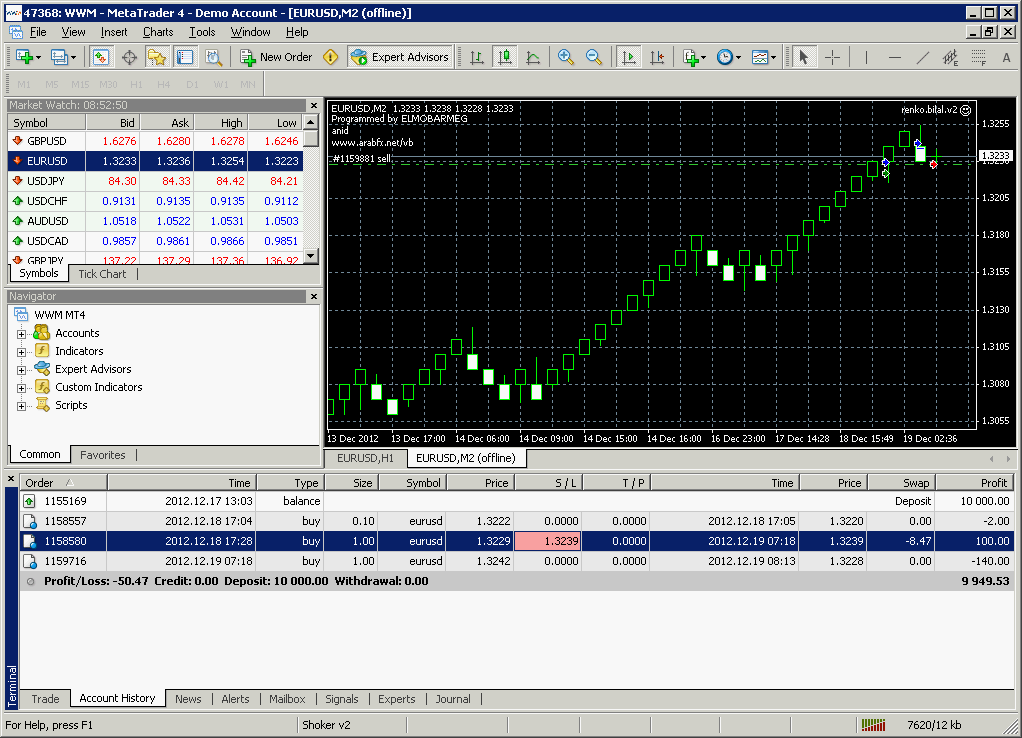Select GBPUSD row in Market Watch
This screenshot has width=1022, height=738.
[156, 141]
